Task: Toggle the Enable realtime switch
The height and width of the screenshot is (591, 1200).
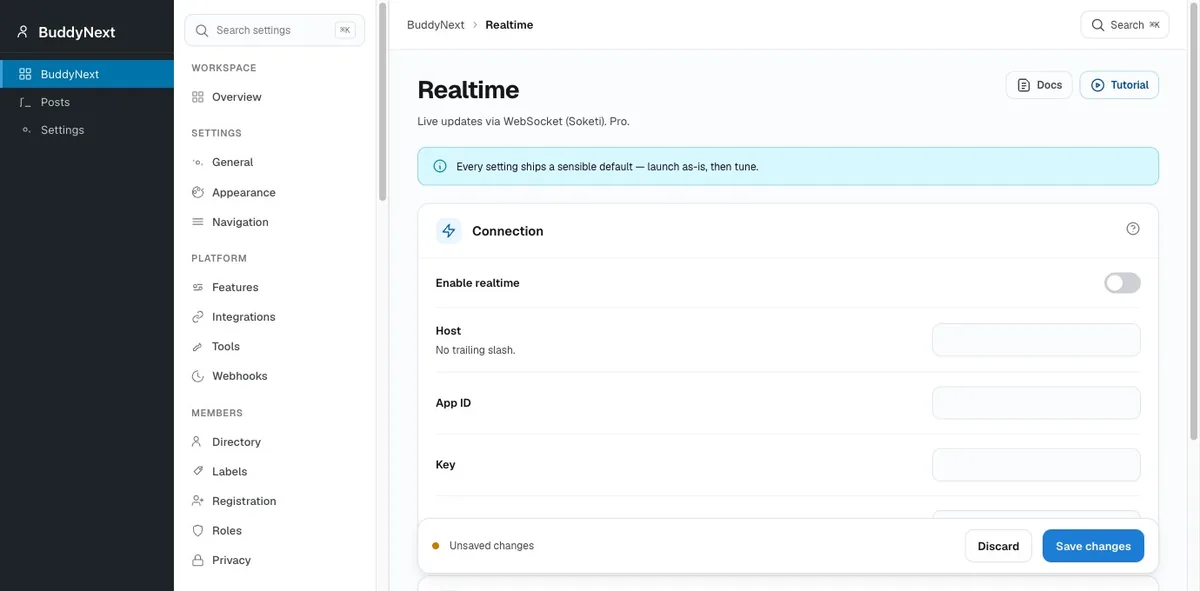Action: click(x=1122, y=283)
